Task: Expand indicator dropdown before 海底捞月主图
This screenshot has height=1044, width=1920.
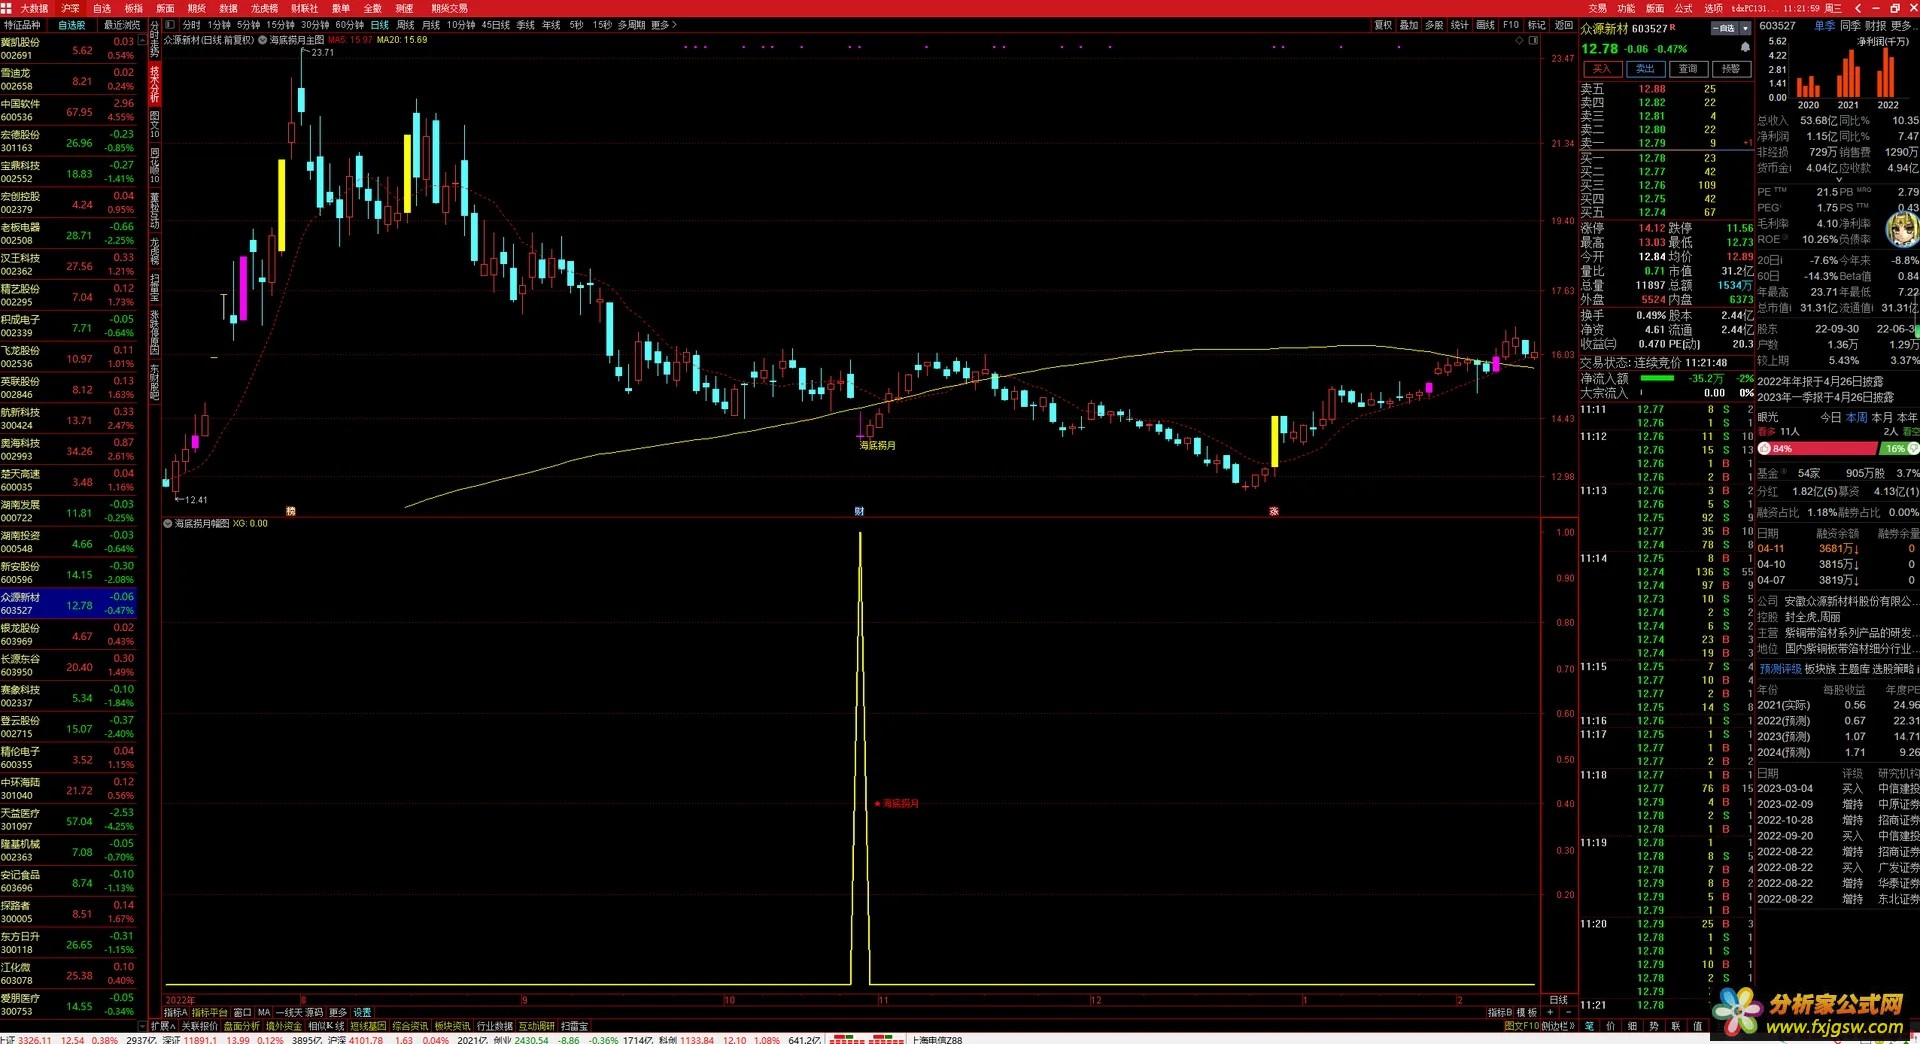Action: [x=263, y=40]
